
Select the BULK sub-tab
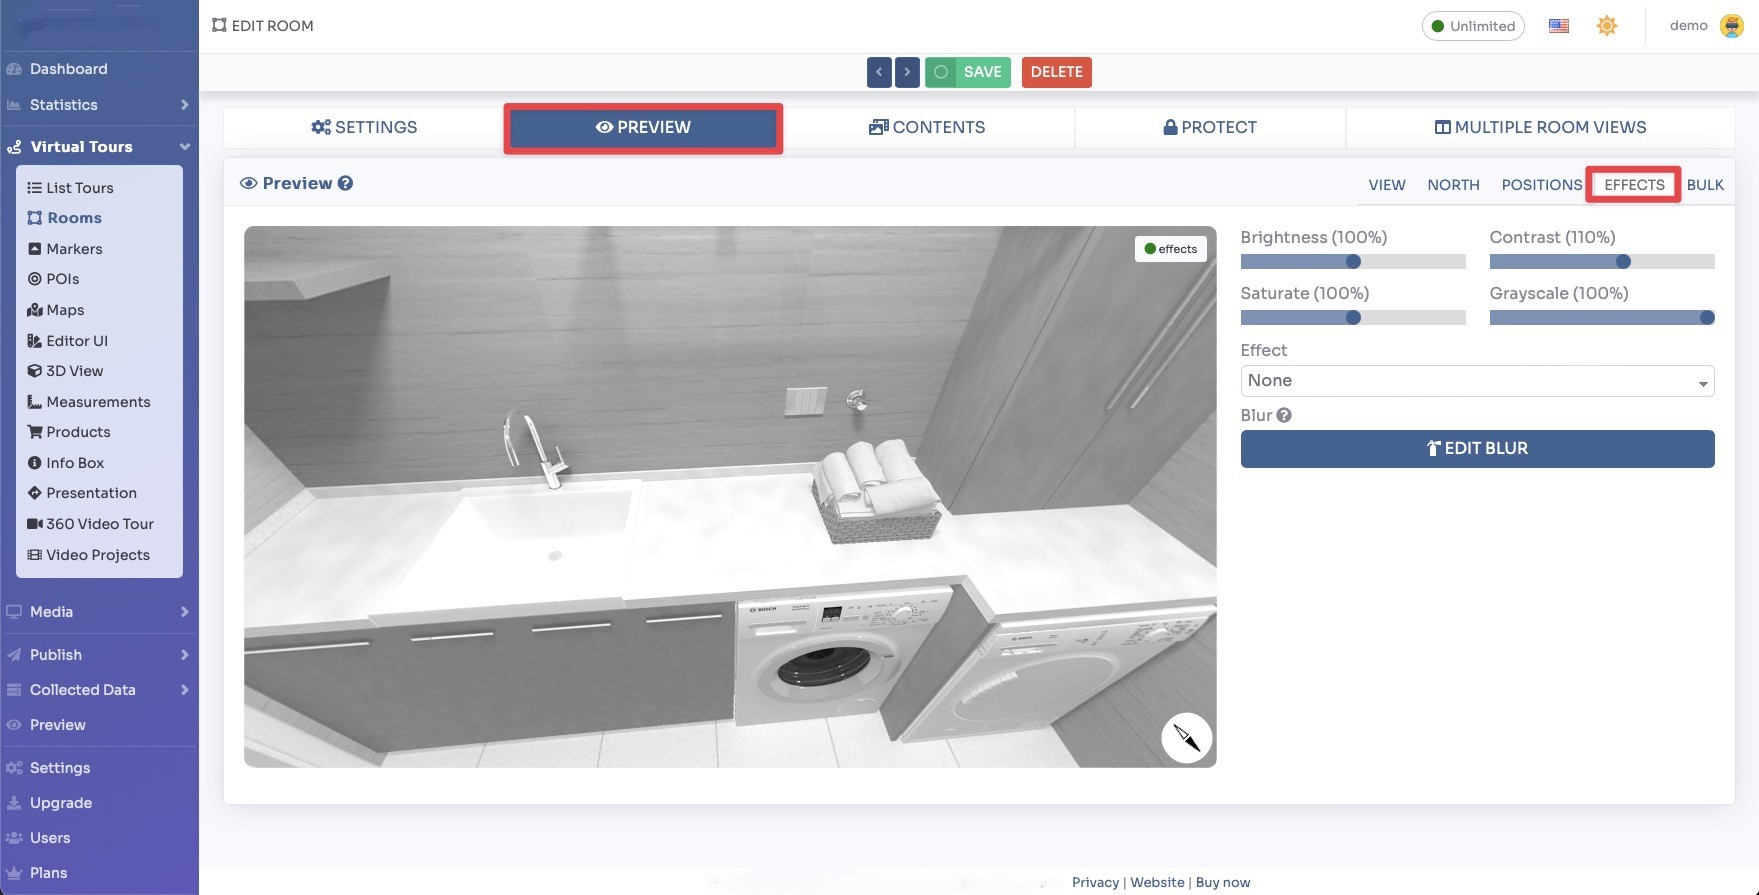(1705, 185)
